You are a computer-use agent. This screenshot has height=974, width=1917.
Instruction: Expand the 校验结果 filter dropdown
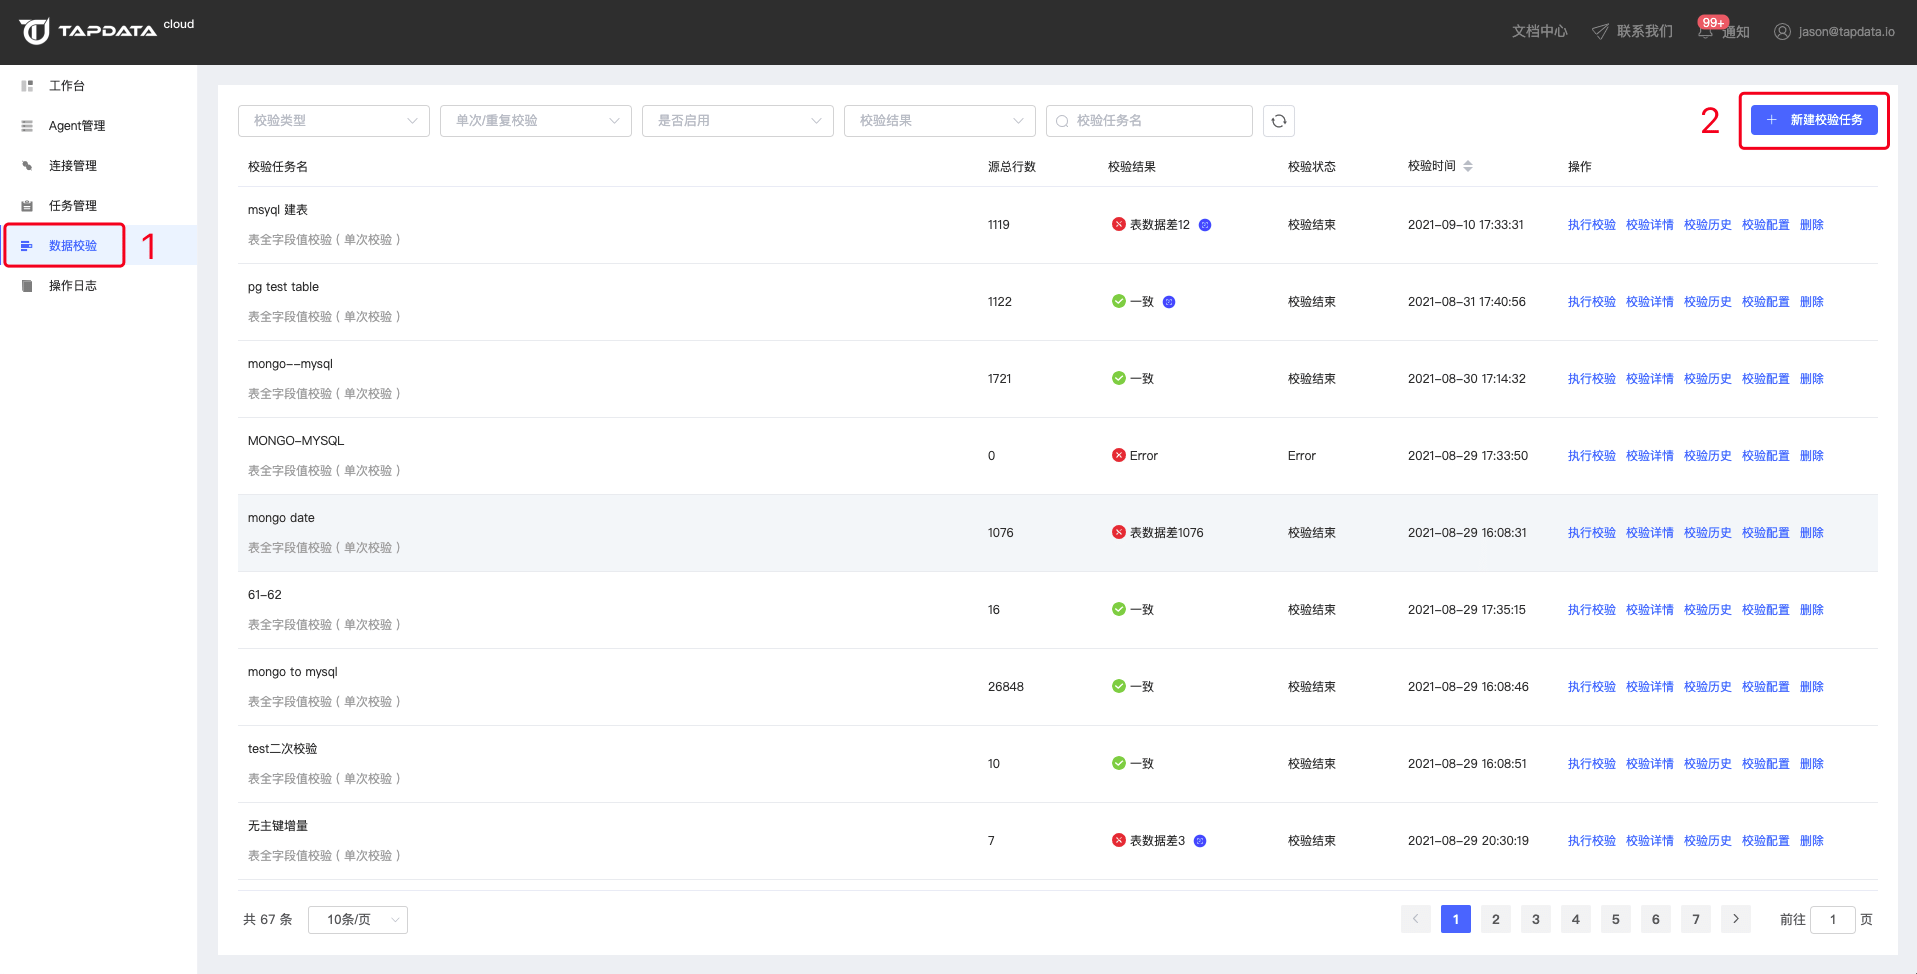(939, 121)
